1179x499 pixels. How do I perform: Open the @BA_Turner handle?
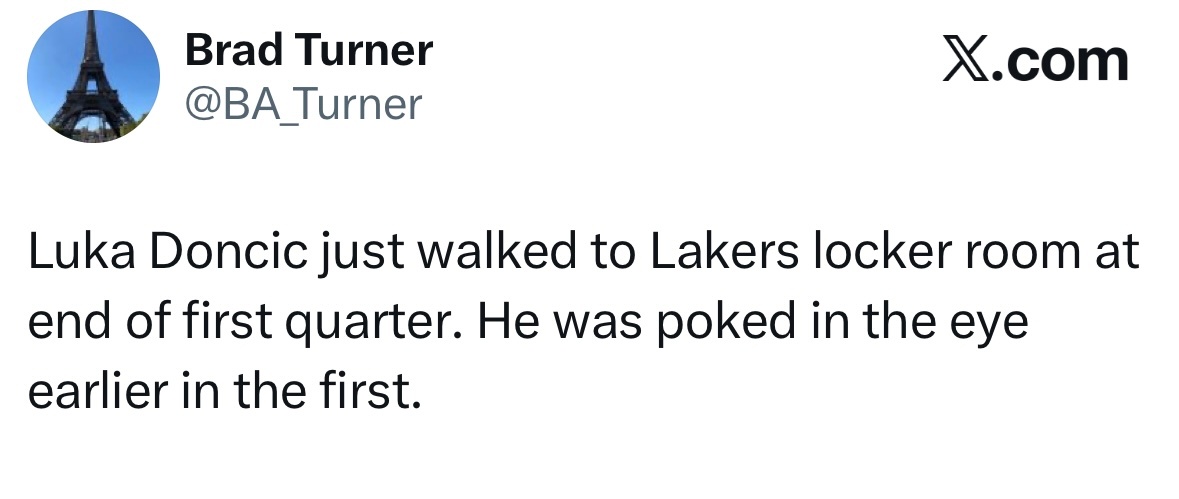[304, 103]
